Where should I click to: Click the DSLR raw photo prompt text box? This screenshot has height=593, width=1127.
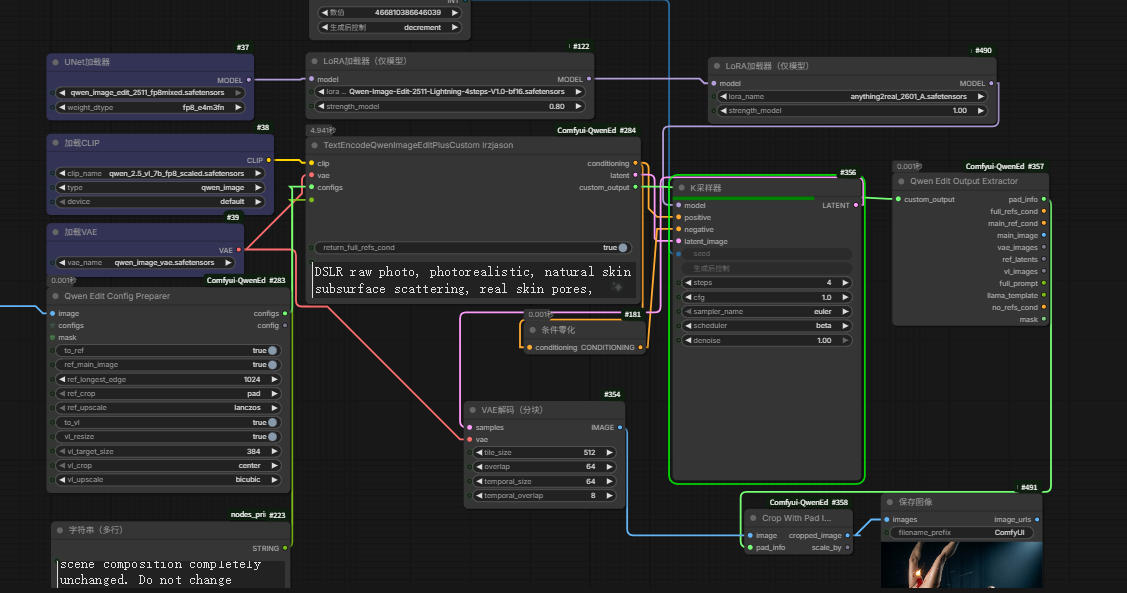coord(472,280)
